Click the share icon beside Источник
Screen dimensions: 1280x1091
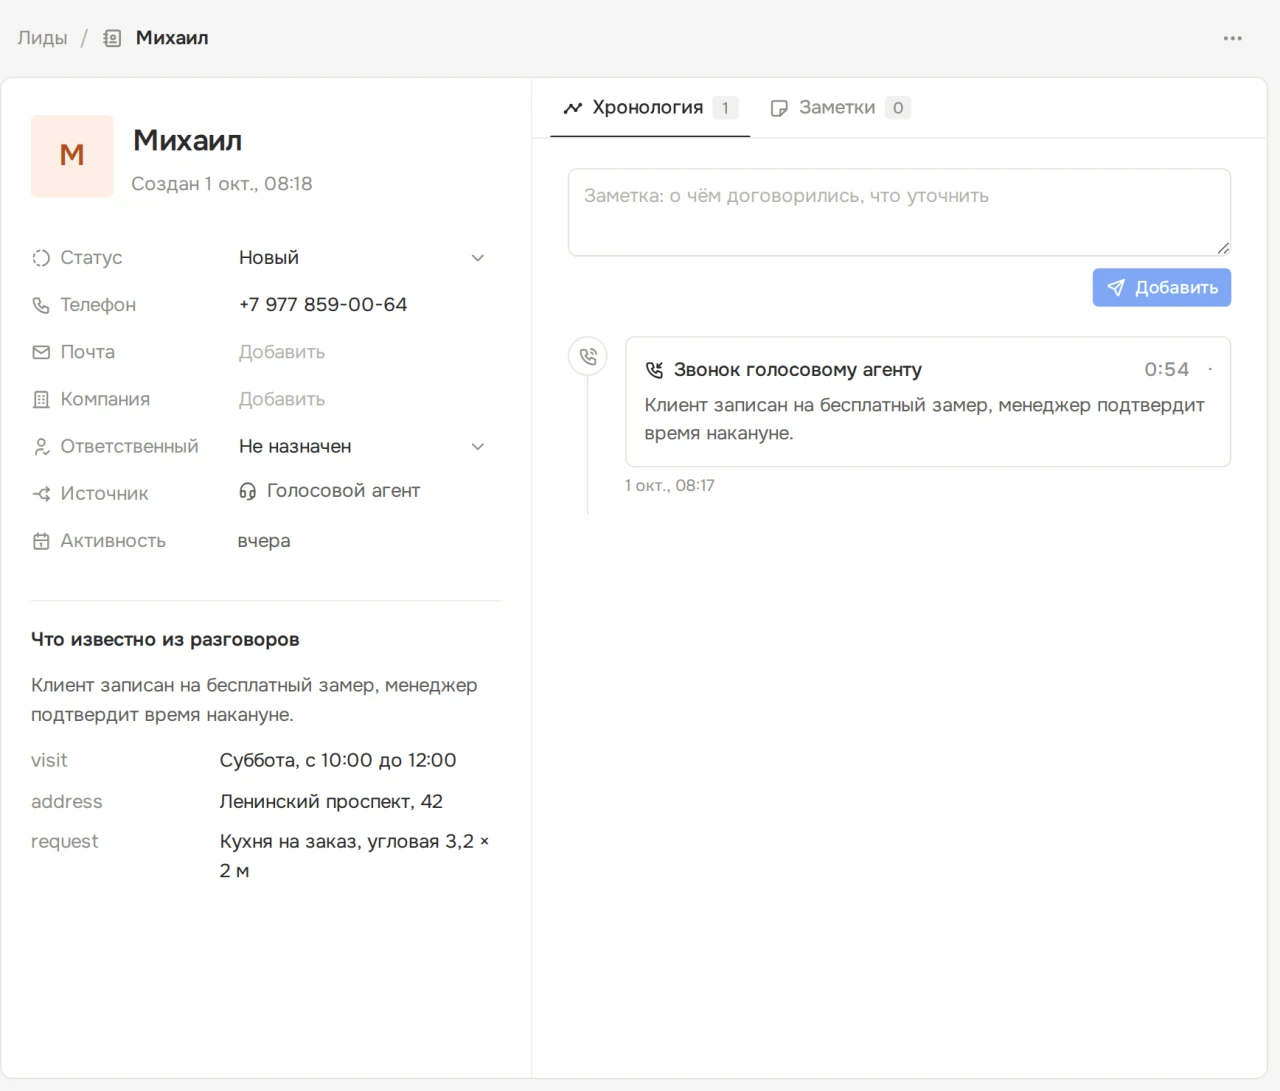click(41, 494)
